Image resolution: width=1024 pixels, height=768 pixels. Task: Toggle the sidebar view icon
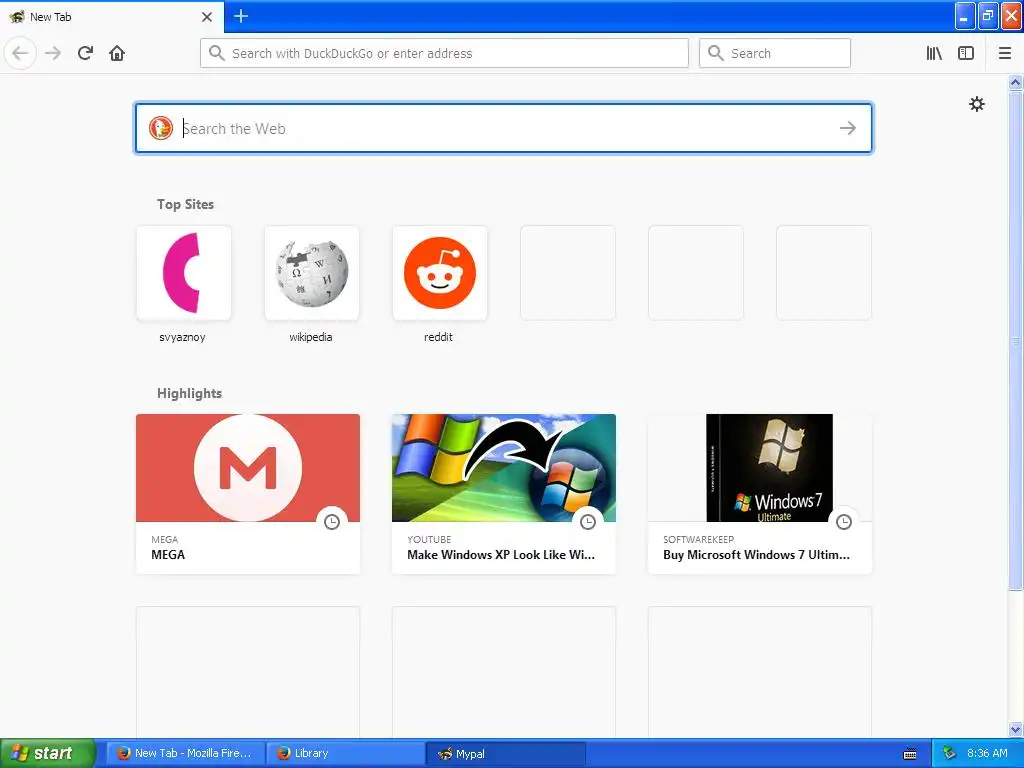(966, 53)
